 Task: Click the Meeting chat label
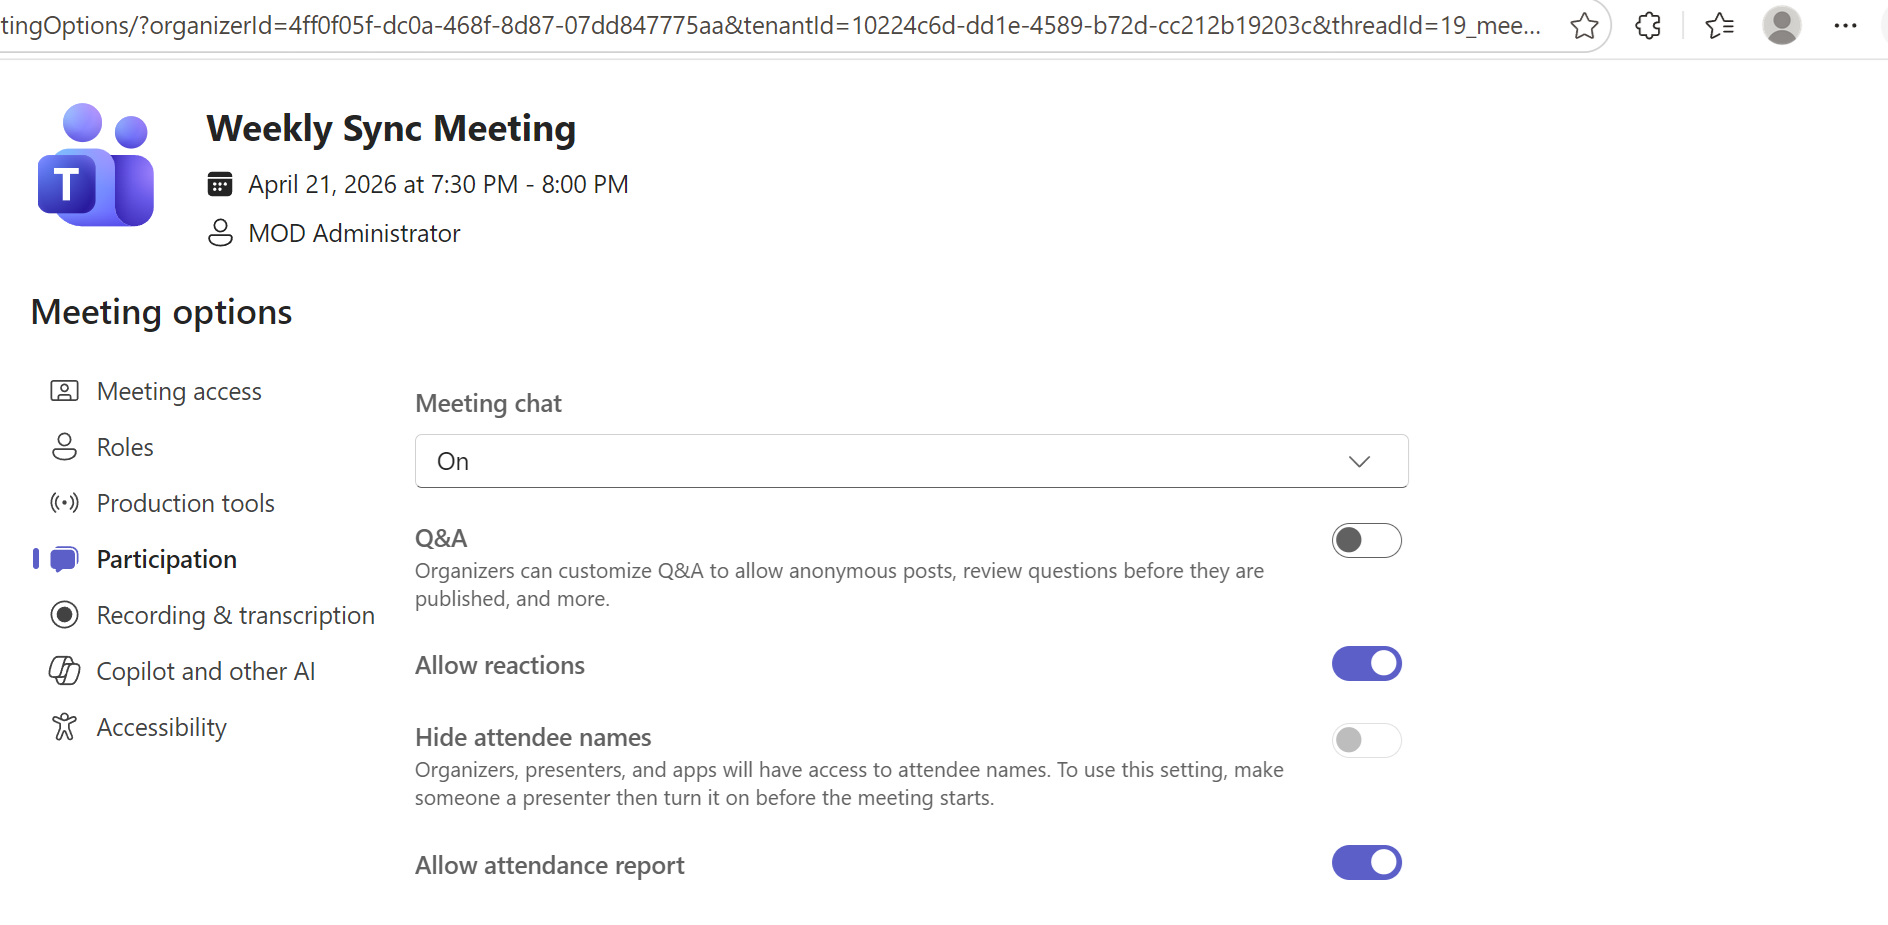click(x=488, y=403)
